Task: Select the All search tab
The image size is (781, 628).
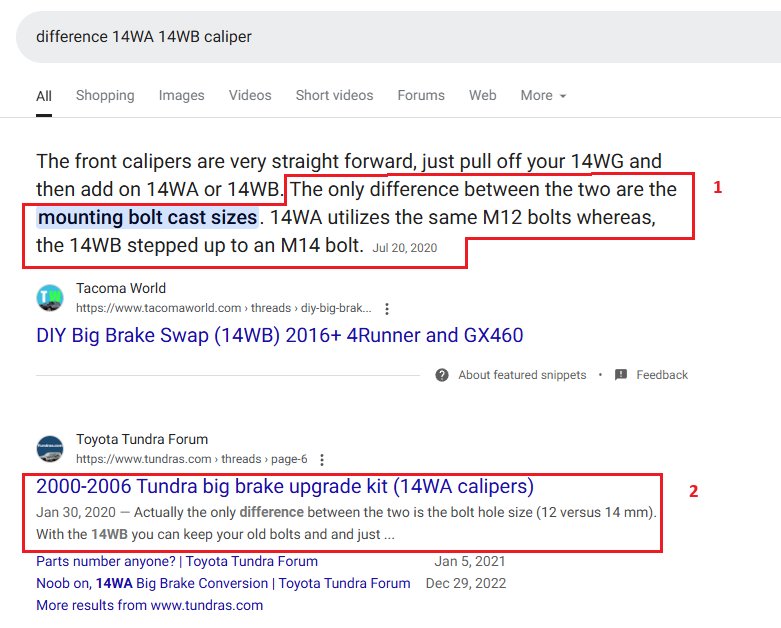Action: (44, 96)
